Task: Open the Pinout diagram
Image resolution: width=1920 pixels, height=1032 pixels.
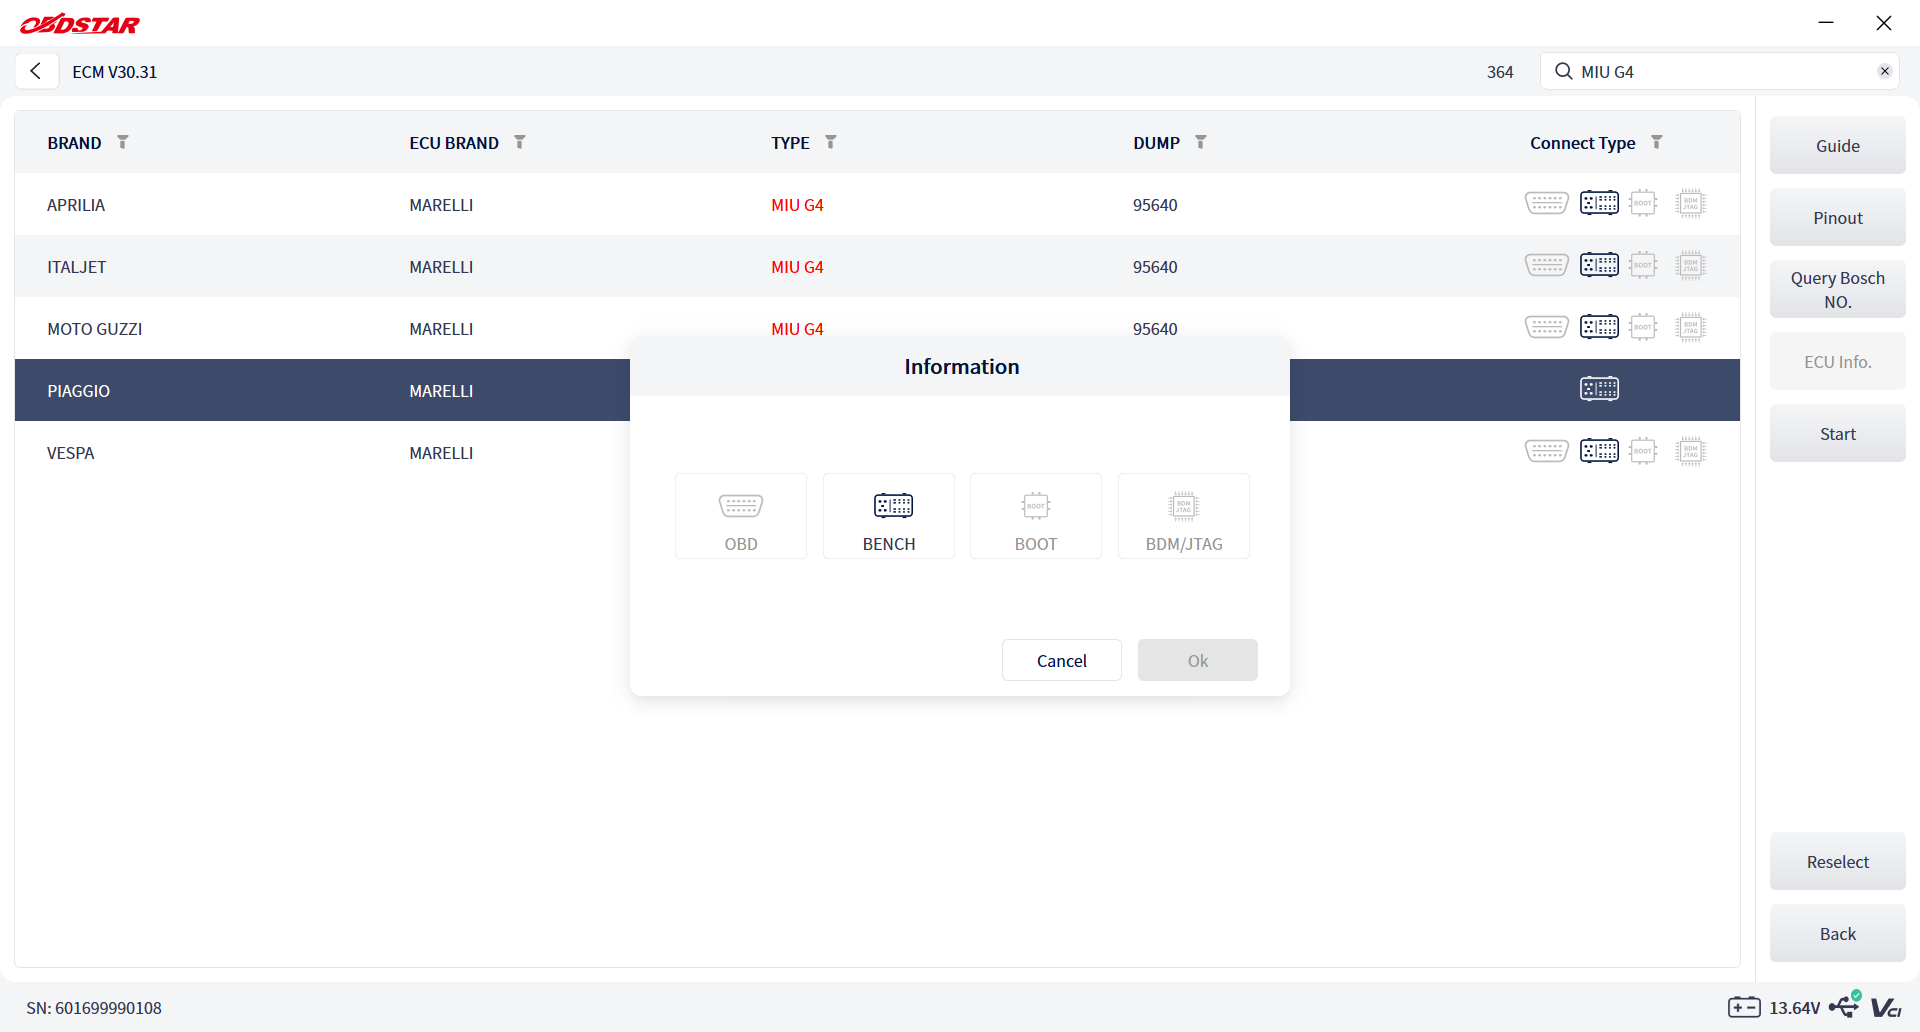Action: click(x=1838, y=217)
